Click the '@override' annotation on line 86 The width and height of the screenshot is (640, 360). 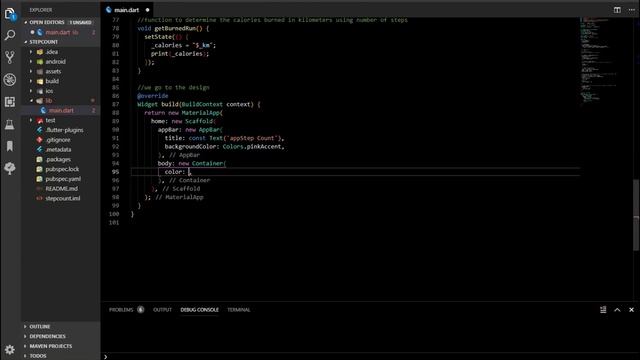tap(153, 96)
